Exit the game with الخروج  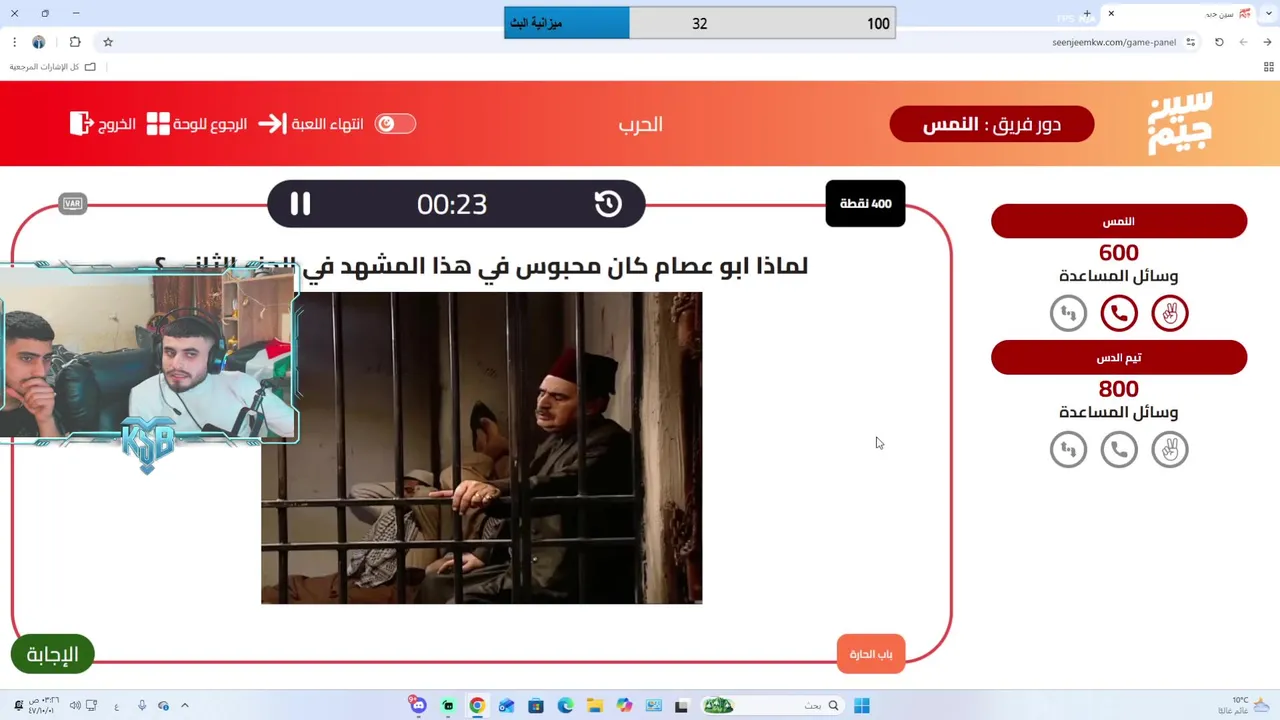click(103, 124)
